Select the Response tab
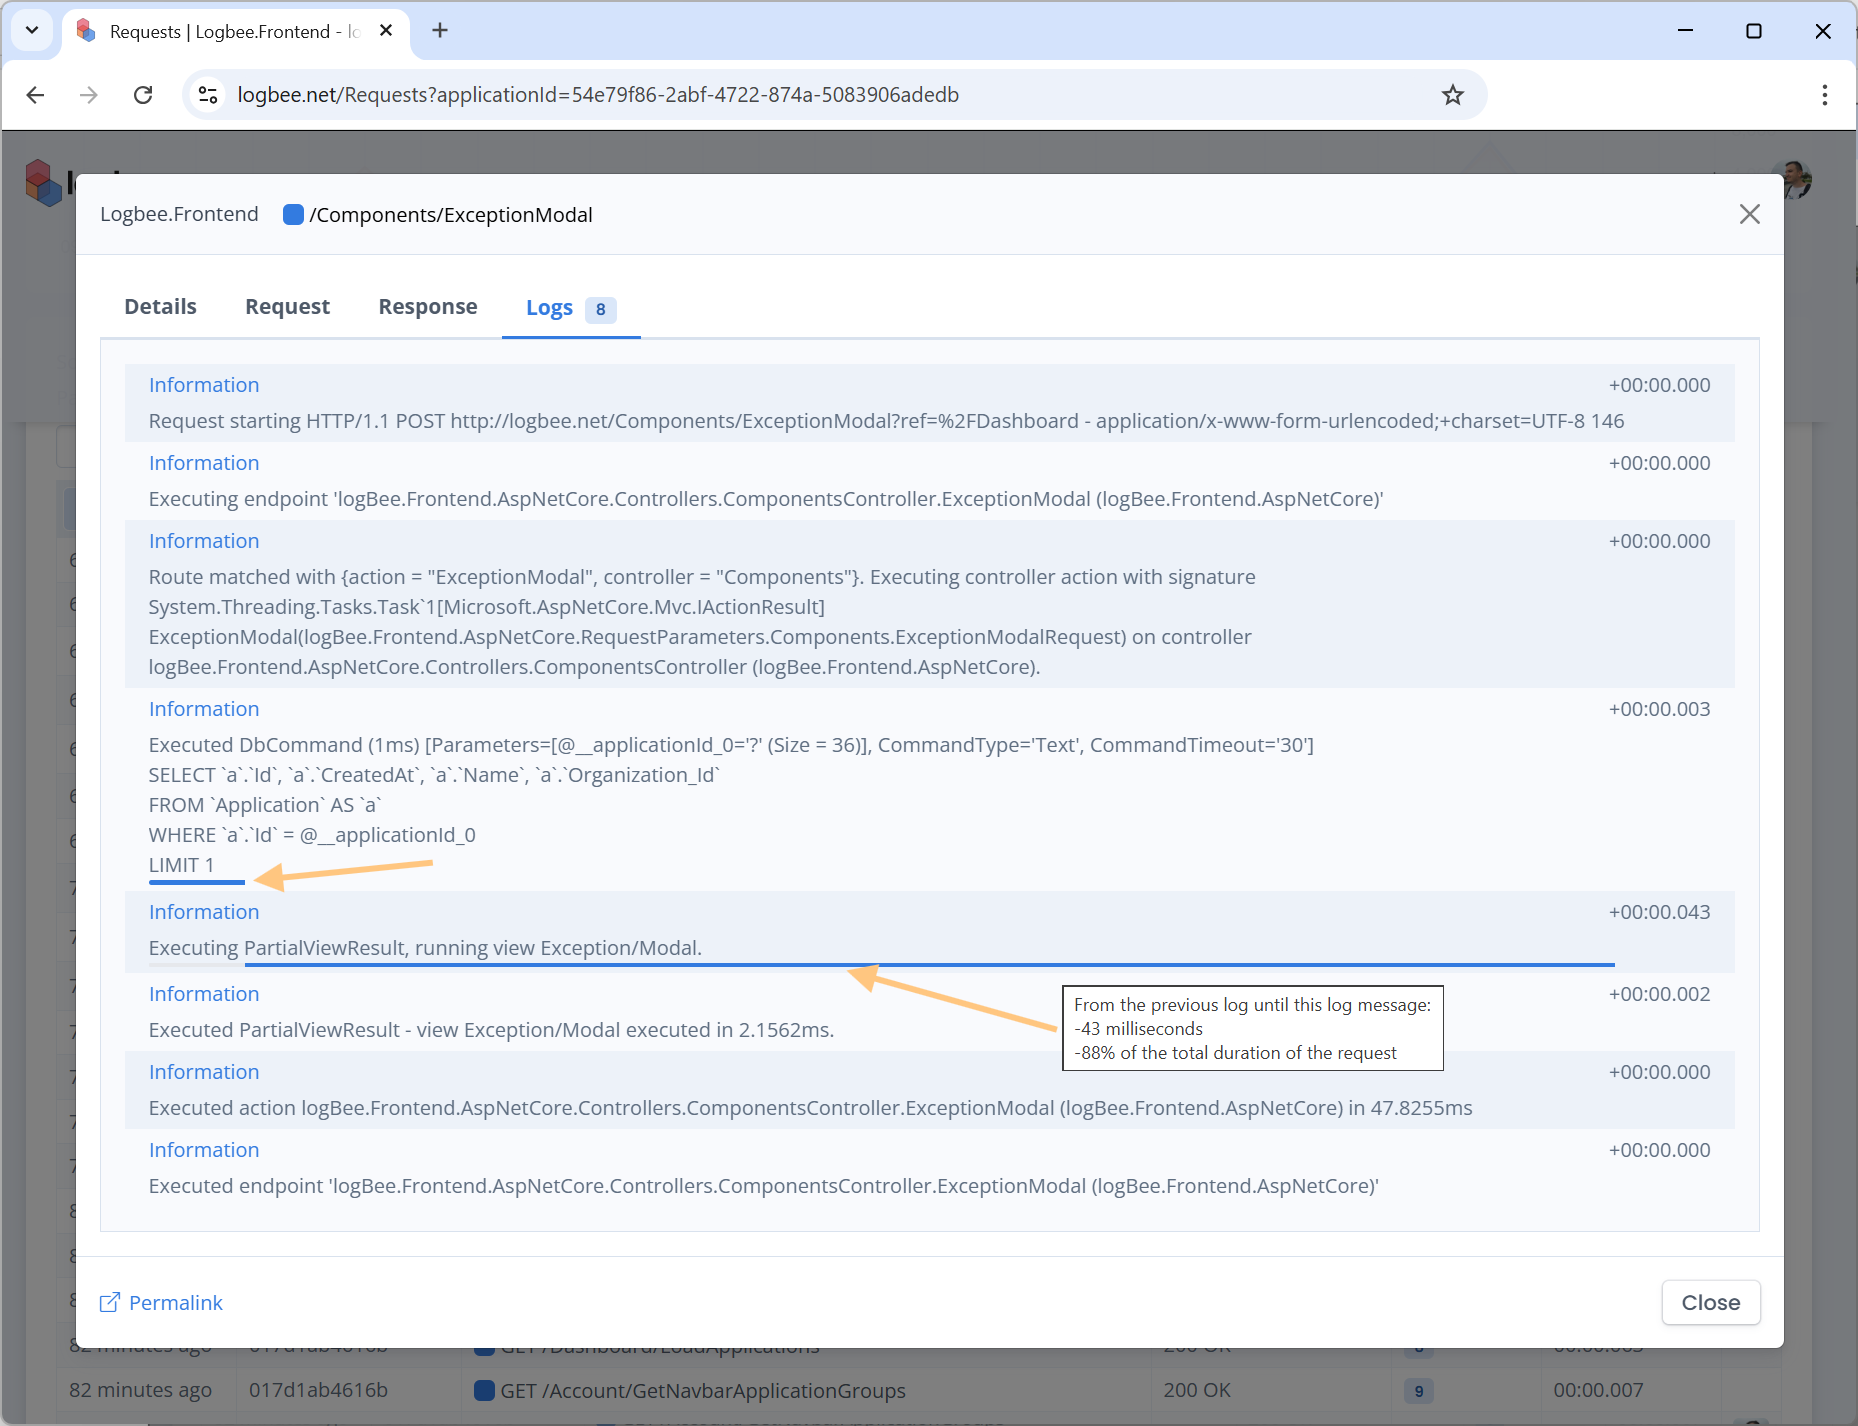The height and width of the screenshot is (1426, 1858). (x=427, y=307)
